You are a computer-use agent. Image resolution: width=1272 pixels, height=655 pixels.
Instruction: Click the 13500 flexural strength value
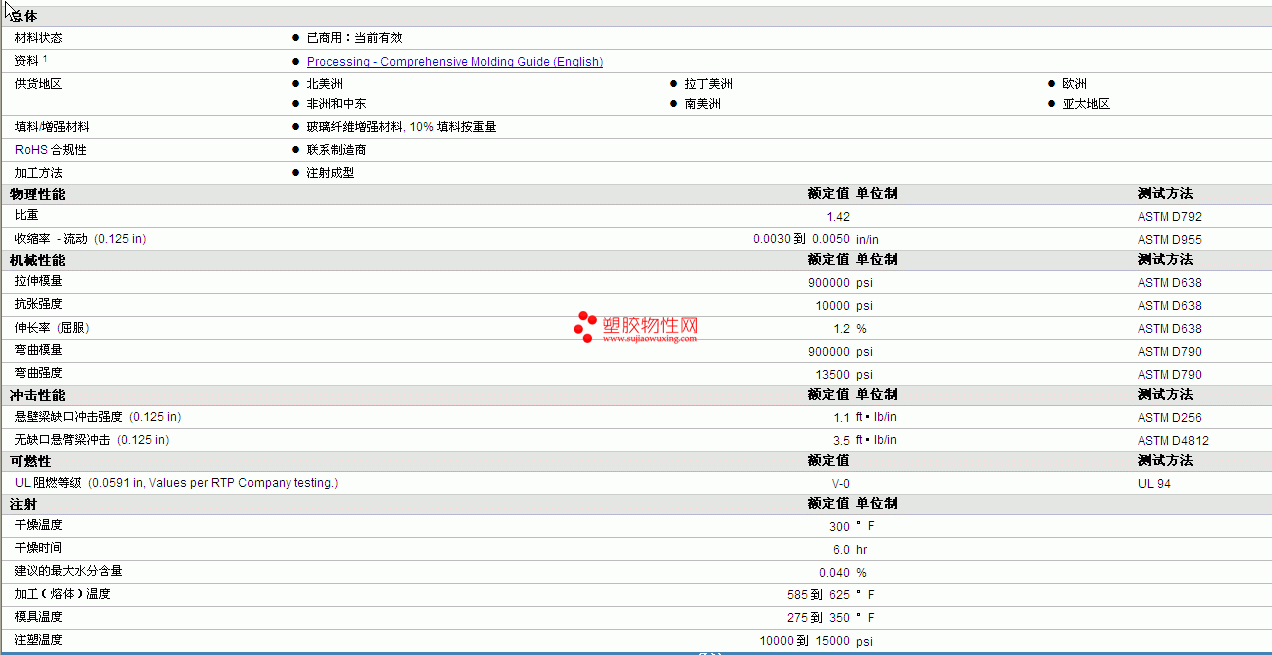833,375
